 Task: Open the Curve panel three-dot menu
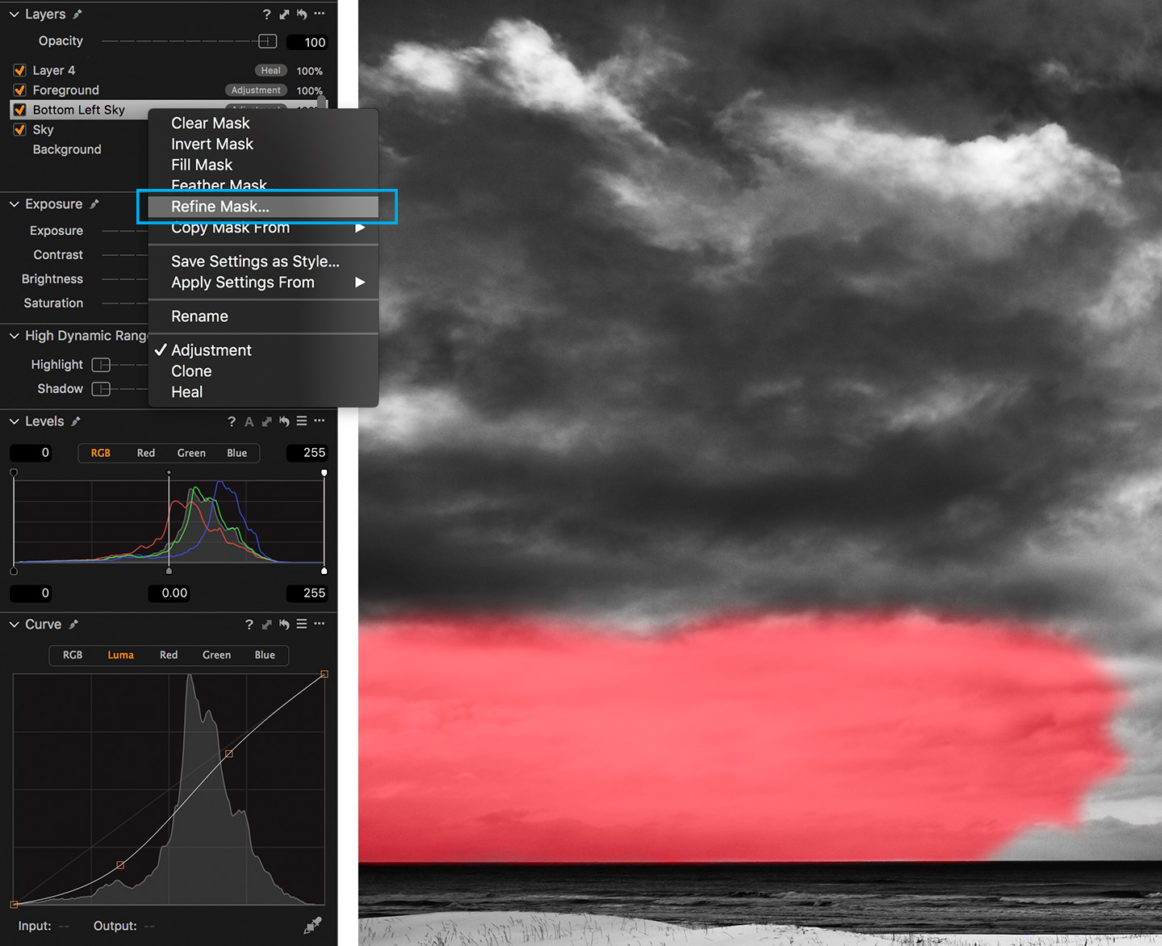tap(319, 624)
